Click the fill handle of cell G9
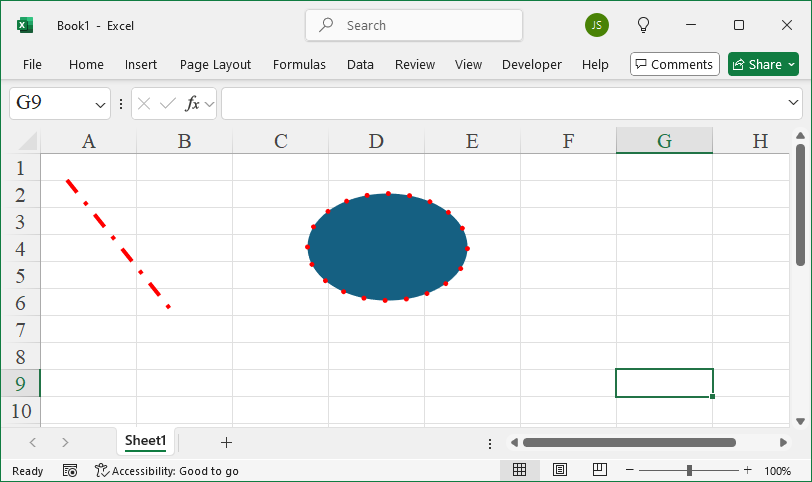Screen dimensions: 812x482 coord(713,396)
